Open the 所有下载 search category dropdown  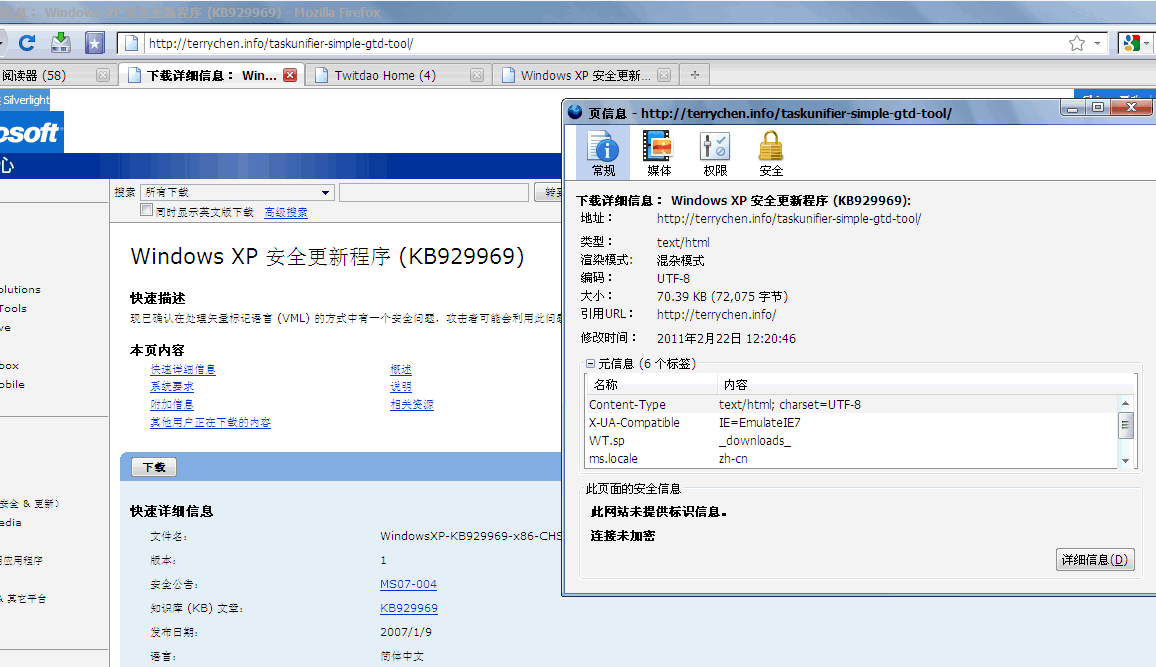pos(237,192)
